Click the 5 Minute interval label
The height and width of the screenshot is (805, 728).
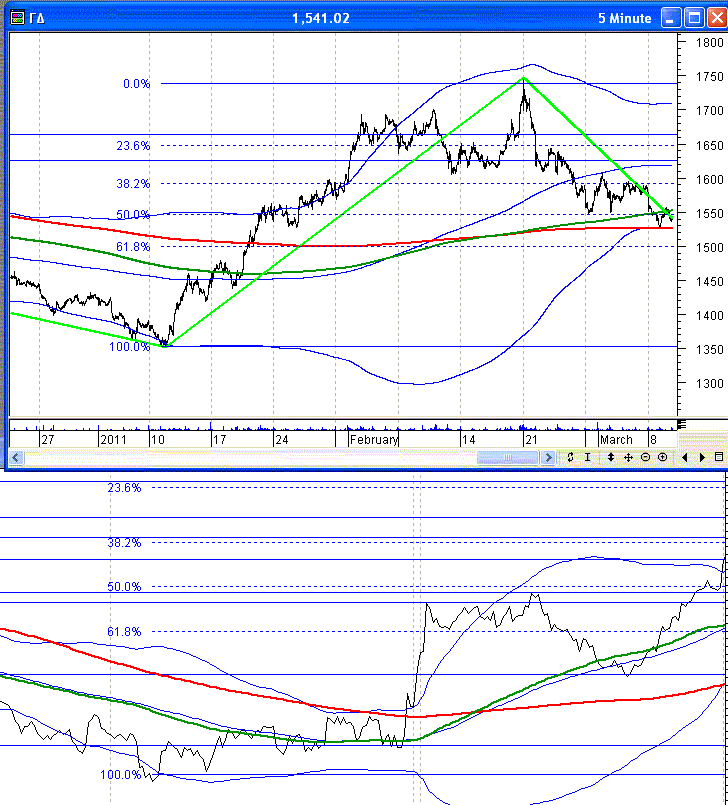point(624,19)
